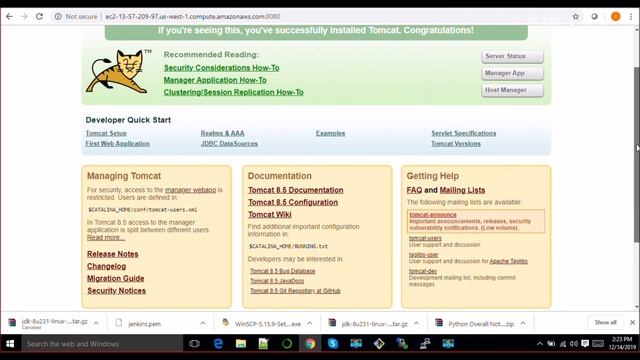Open Task View on the taskbar

point(194,344)
